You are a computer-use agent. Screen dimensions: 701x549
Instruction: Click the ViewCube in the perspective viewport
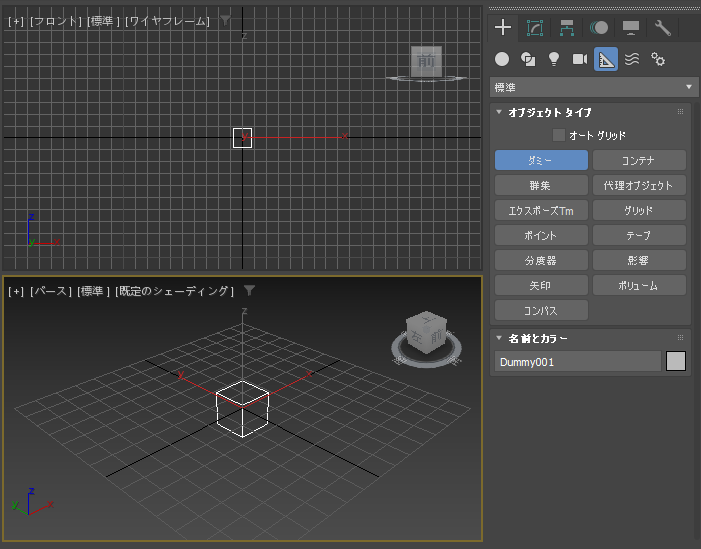(427, 333)
